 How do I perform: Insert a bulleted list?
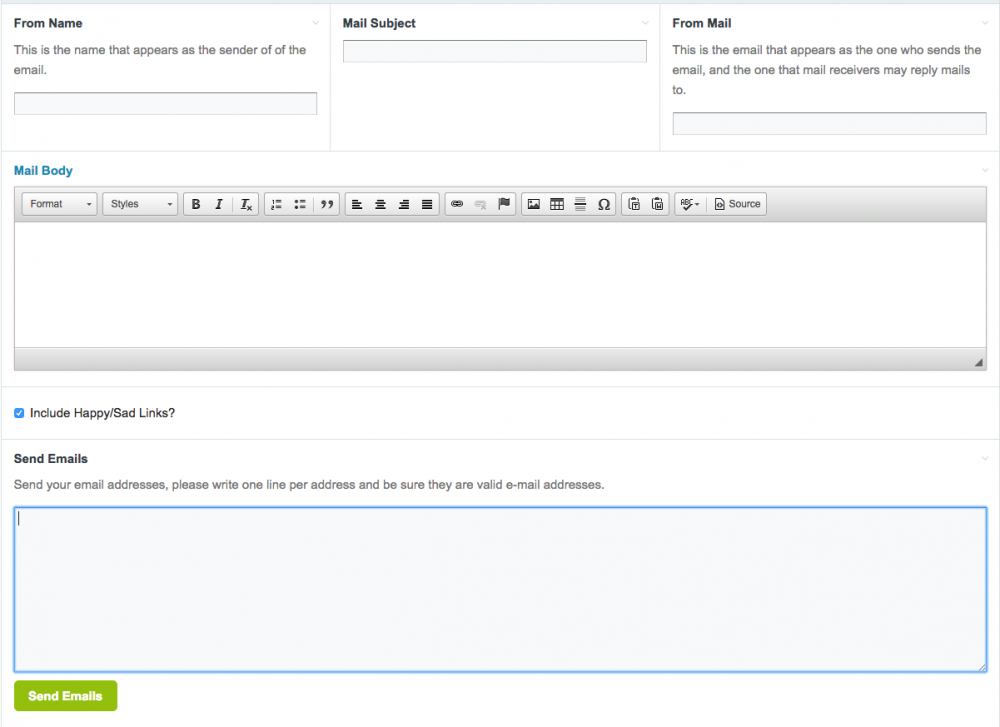300,204
